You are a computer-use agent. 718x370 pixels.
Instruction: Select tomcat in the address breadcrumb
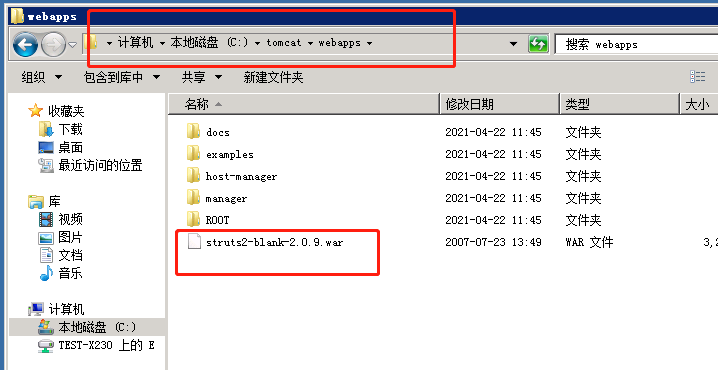284,43
